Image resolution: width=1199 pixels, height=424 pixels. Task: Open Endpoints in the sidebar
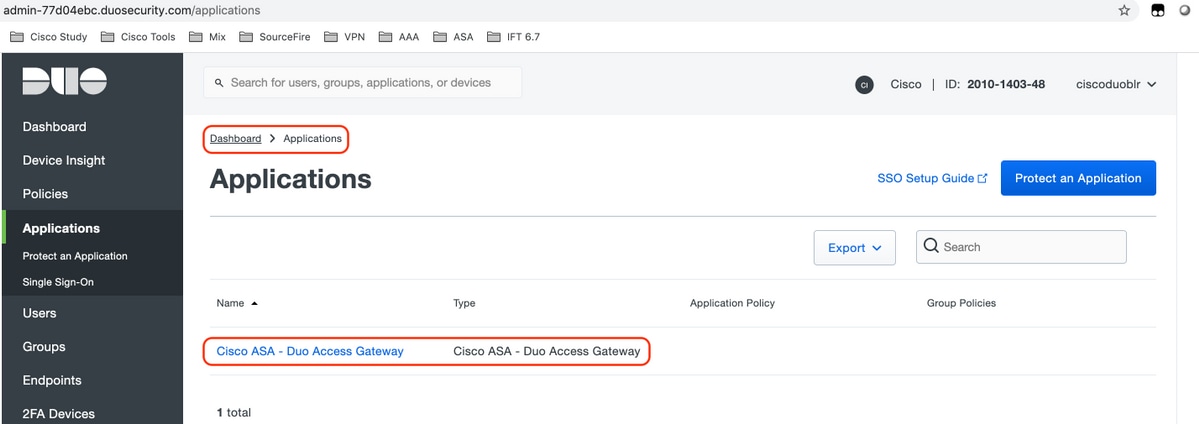52,380
